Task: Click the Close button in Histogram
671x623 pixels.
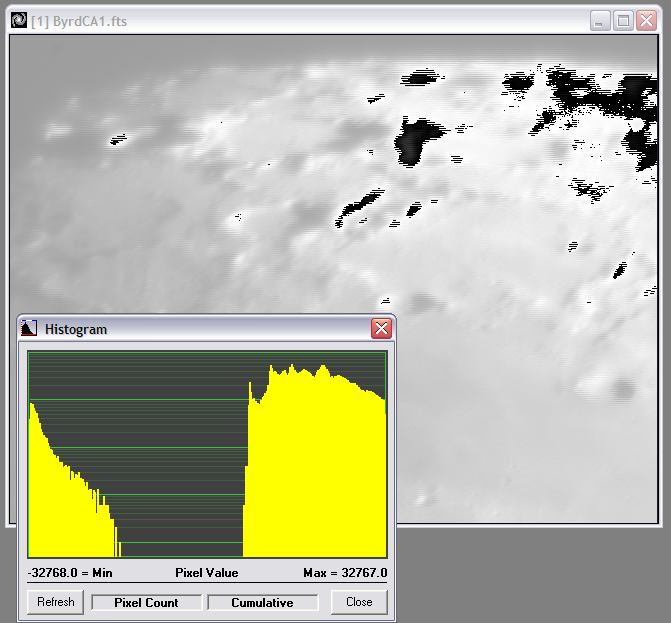Action: (359, 601)
